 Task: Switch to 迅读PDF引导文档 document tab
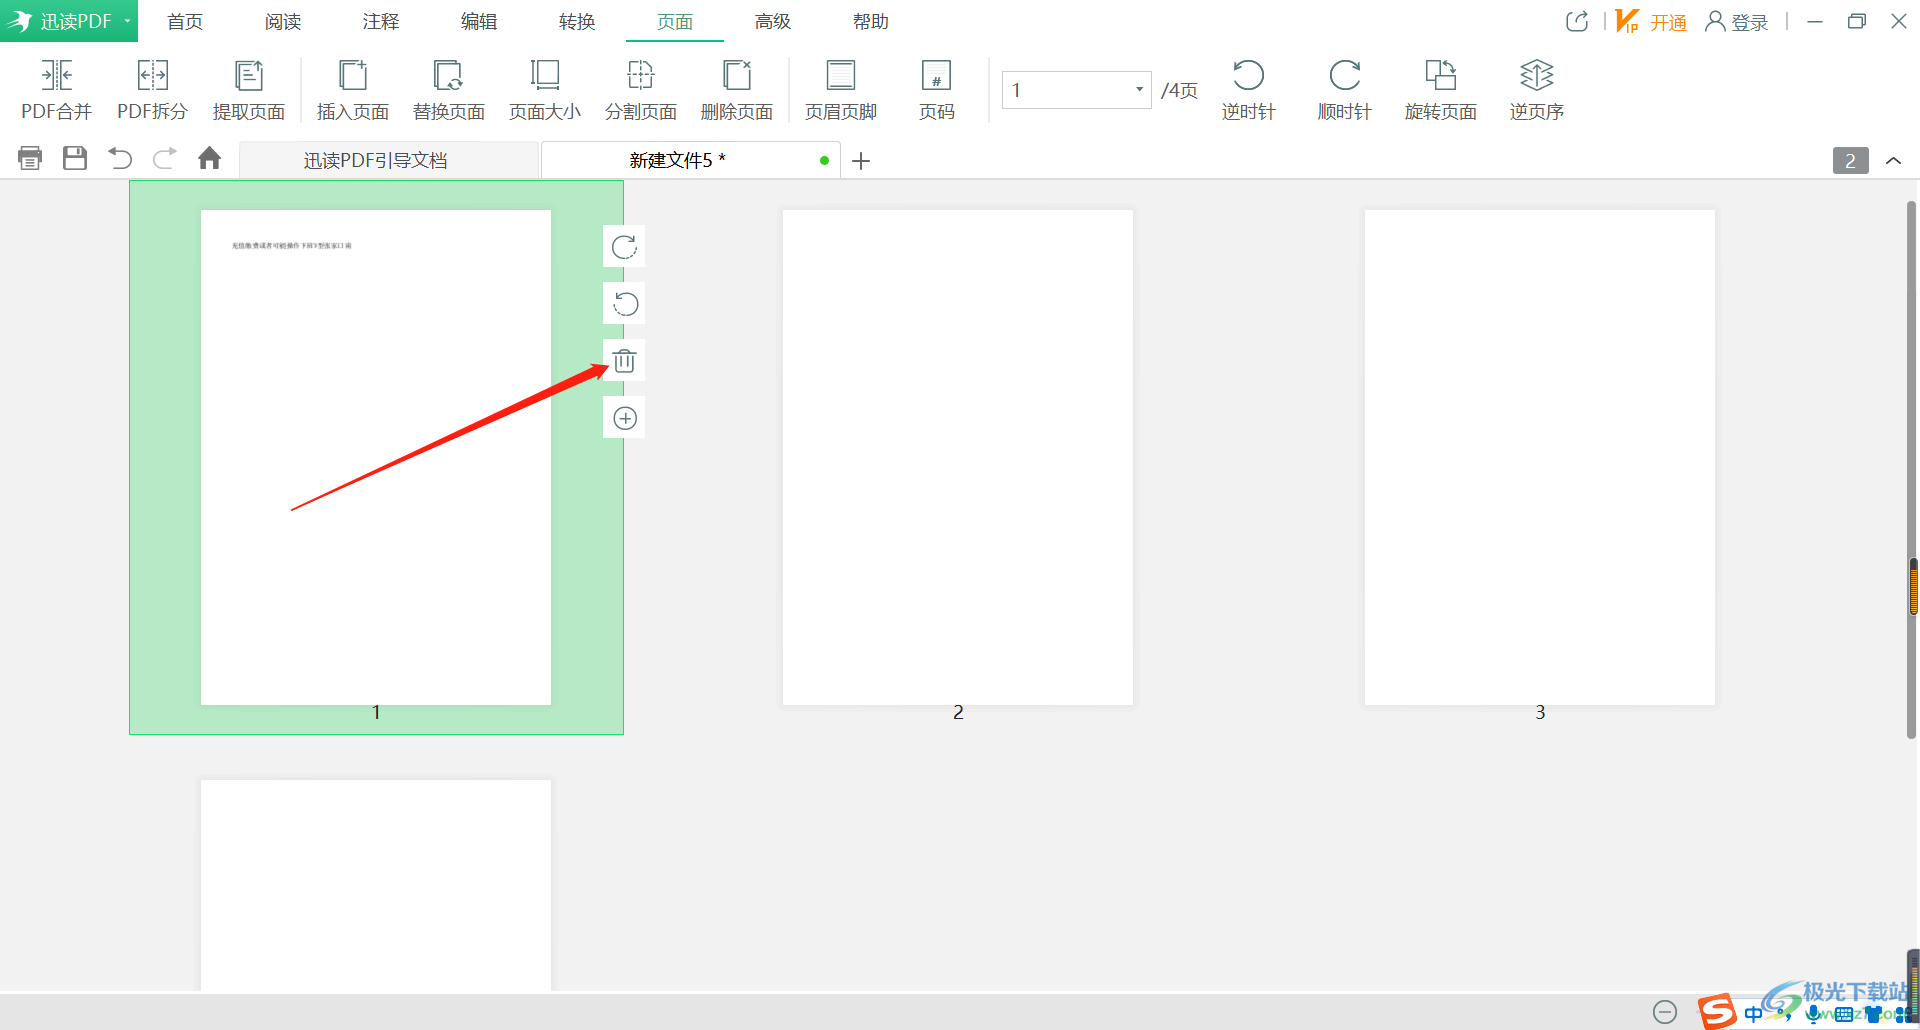pos(389,160)
